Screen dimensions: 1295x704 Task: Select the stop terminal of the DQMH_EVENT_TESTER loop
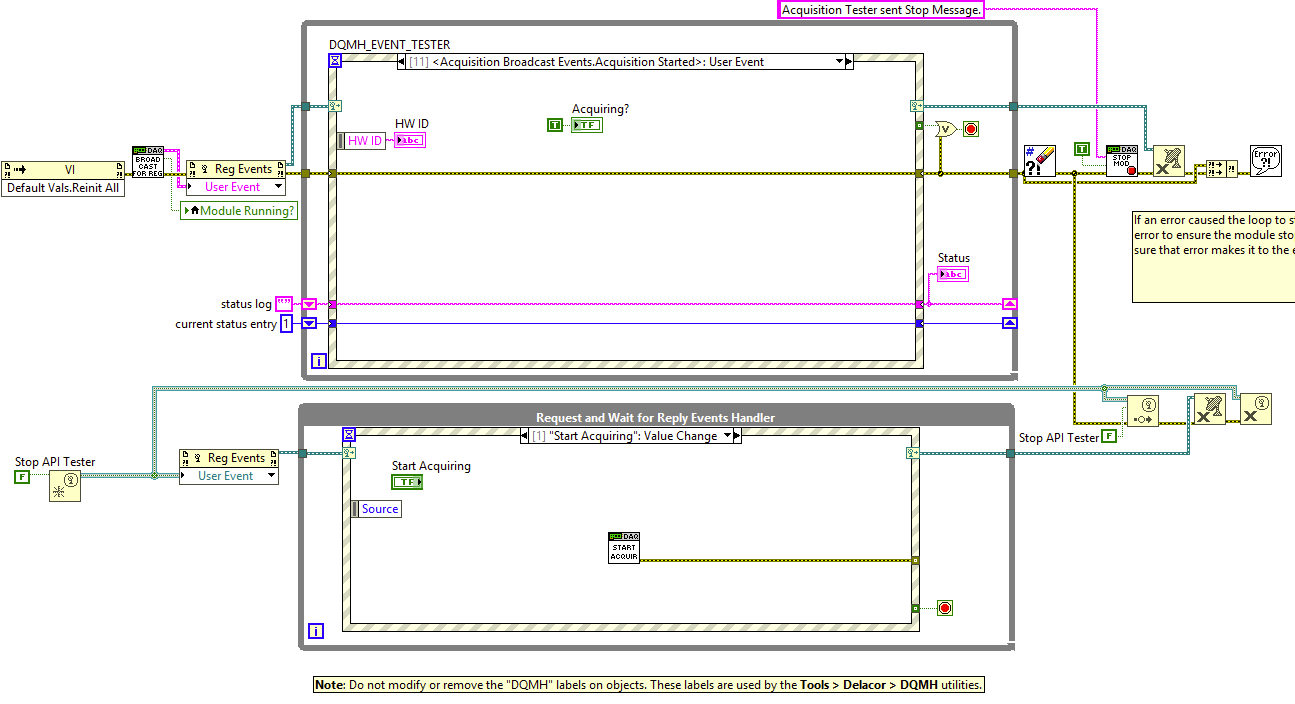(x=970, y=129)
